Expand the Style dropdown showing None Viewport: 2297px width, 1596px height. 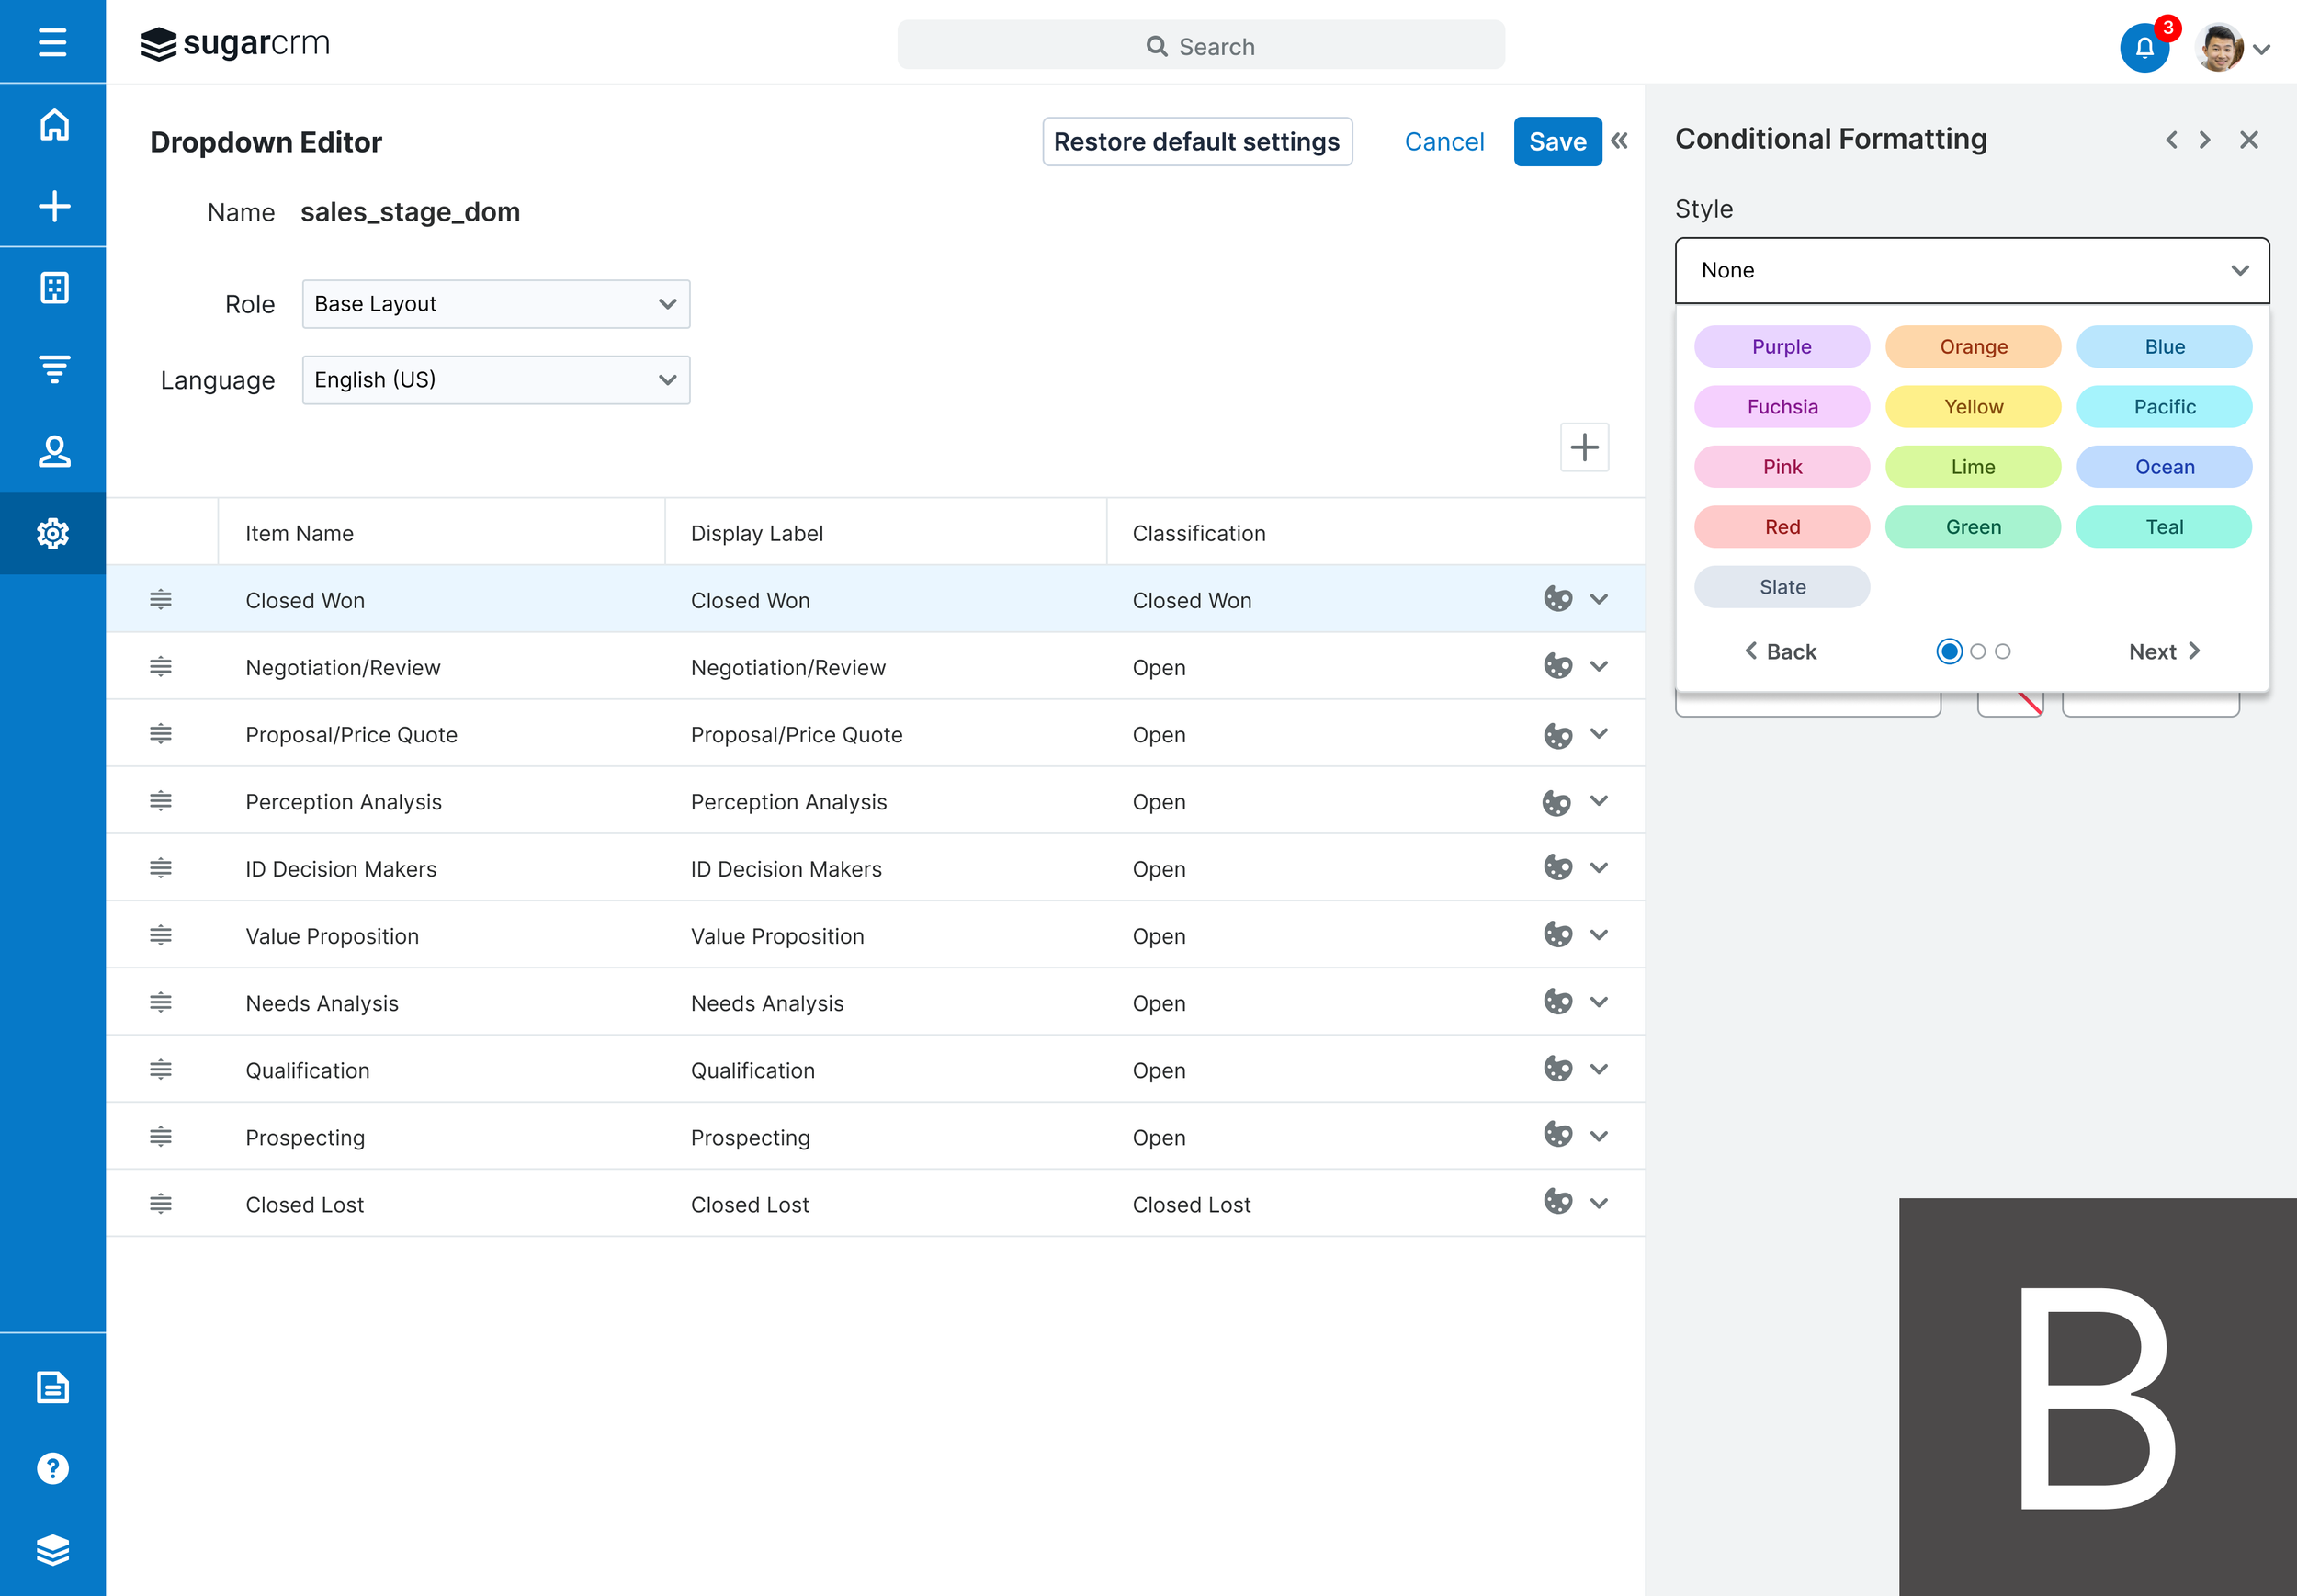pyautogui.click(x=1971, y=270)
